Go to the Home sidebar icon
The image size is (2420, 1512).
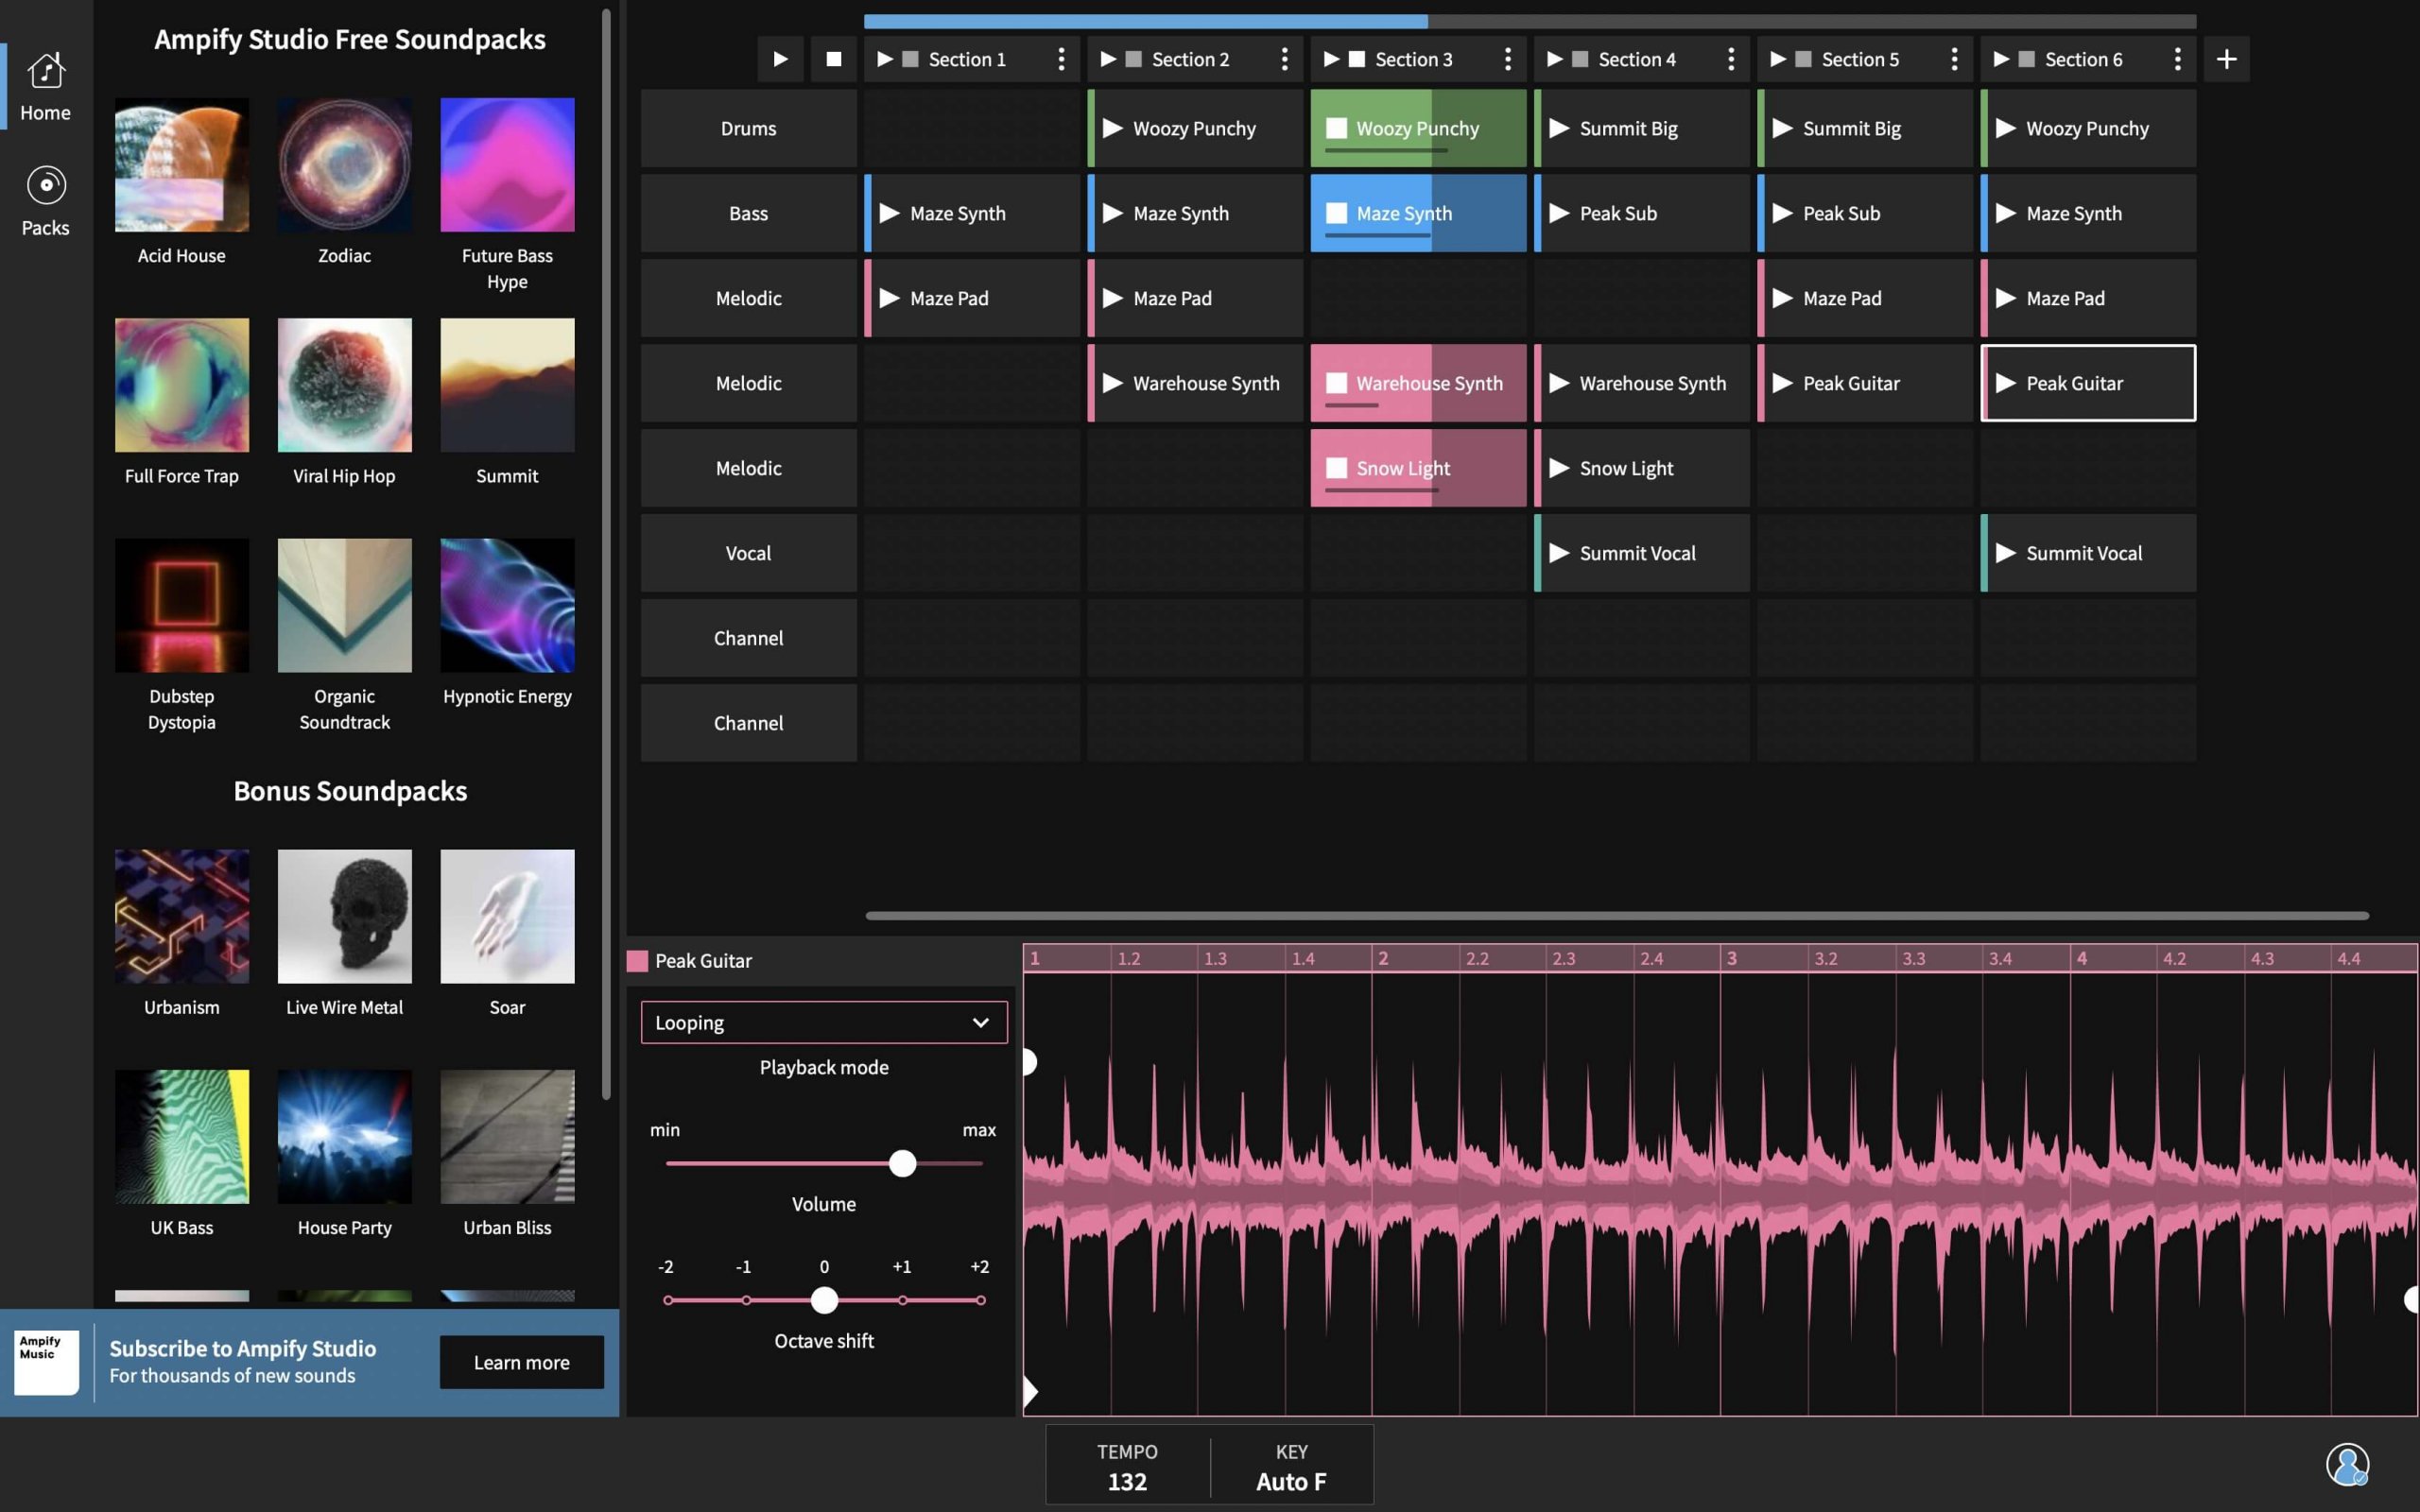(x=46, y=87)
